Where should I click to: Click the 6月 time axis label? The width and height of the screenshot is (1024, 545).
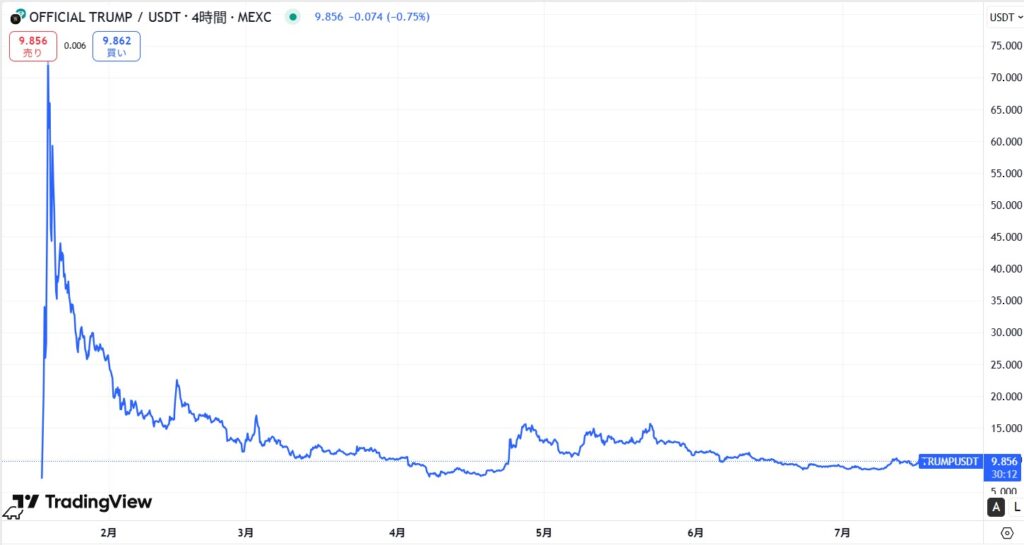pos(696,533)
